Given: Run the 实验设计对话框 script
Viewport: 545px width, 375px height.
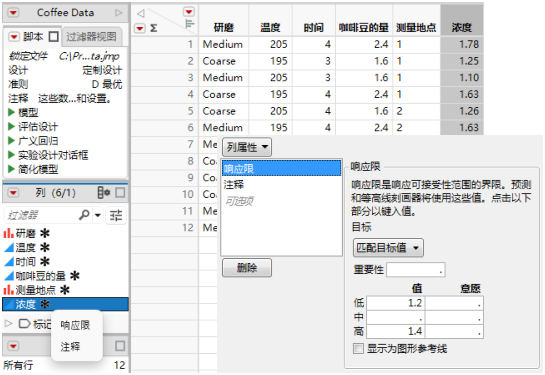Looking at the screenshot, I should point(11,155).
